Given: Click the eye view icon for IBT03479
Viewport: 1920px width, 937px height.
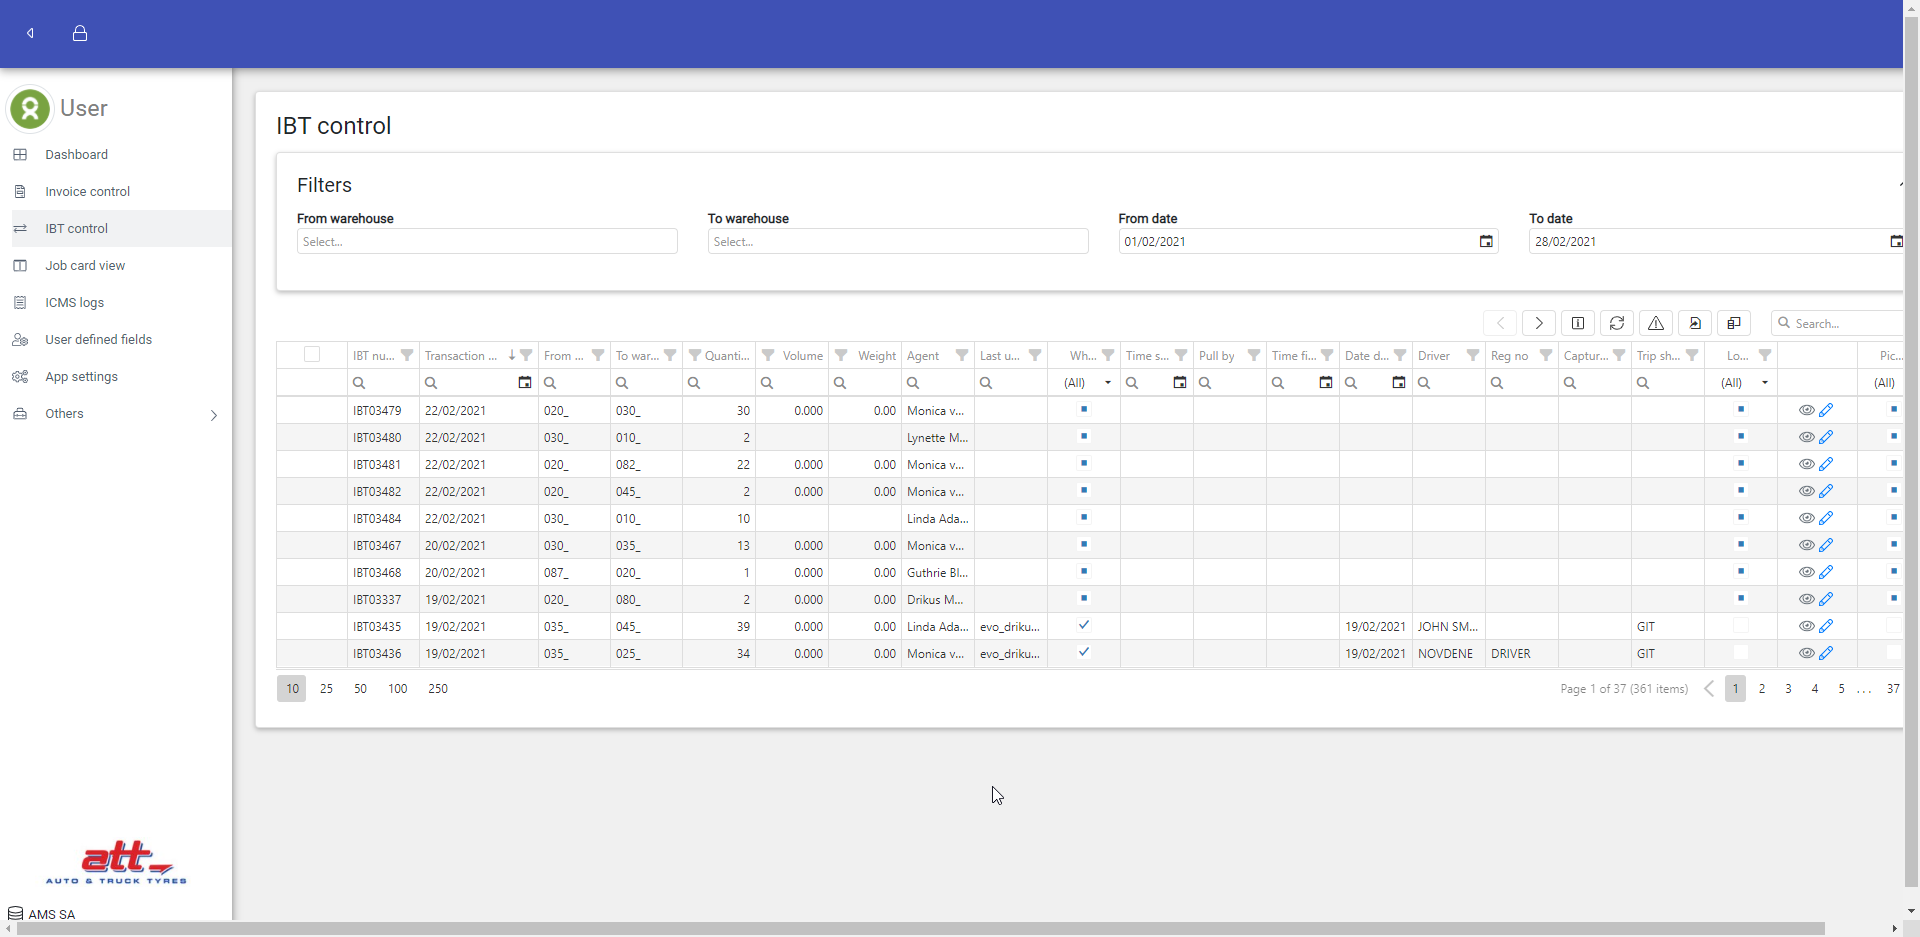Looking at the screenshot, I should pyautogui.click(x=1806, y=410).
